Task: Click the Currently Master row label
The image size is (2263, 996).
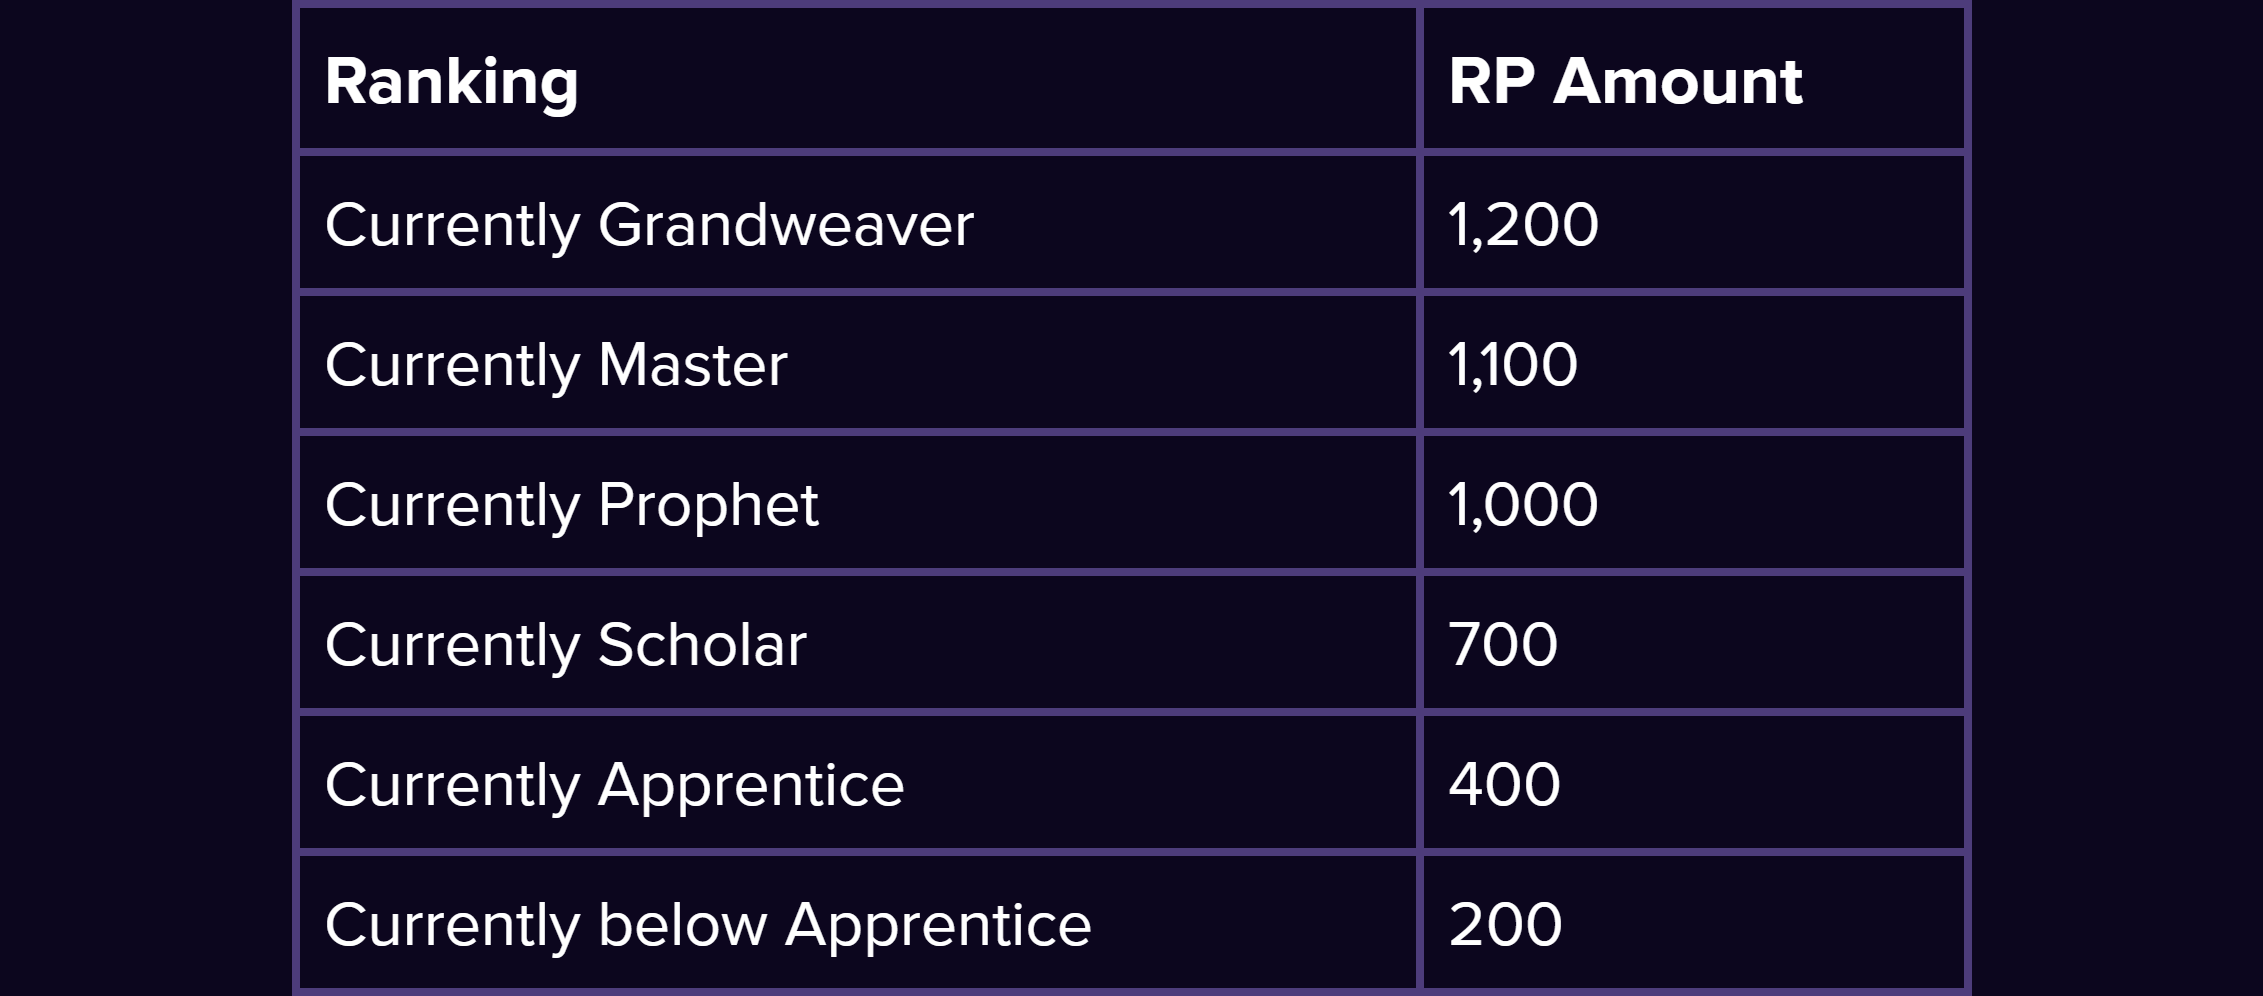Action: point(556,365)
